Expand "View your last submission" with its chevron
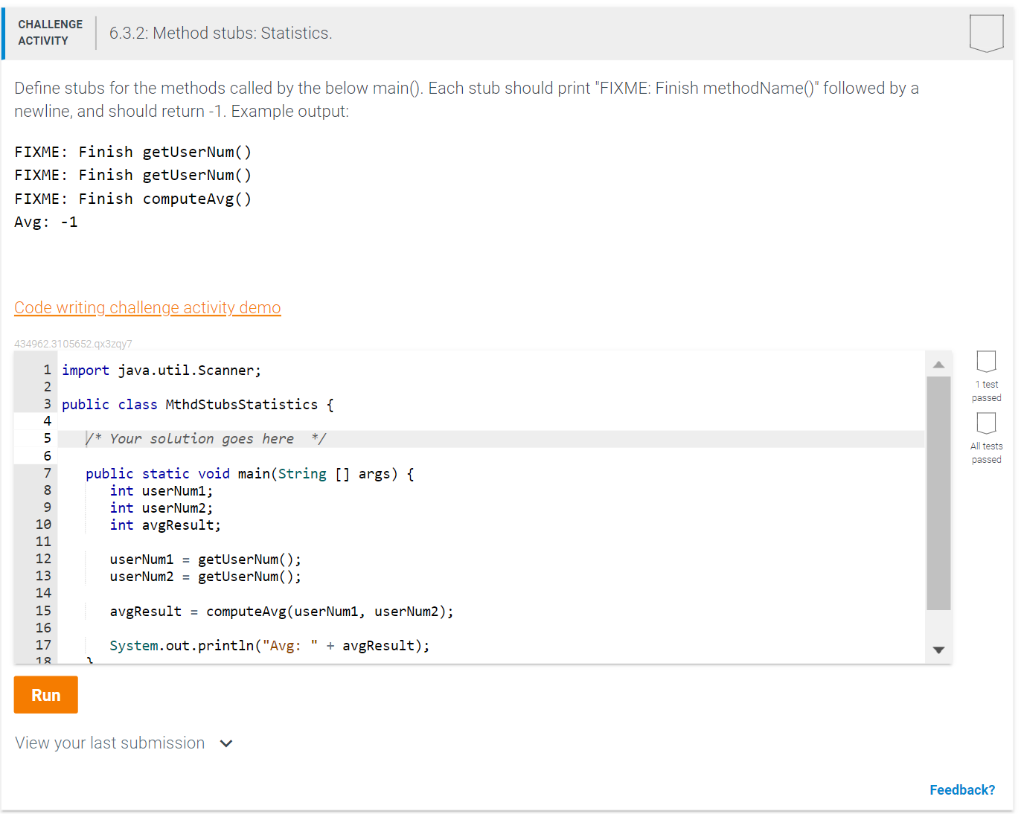Image resolution: width=1024 pixels, height=814 pixels. click(225, 743)
